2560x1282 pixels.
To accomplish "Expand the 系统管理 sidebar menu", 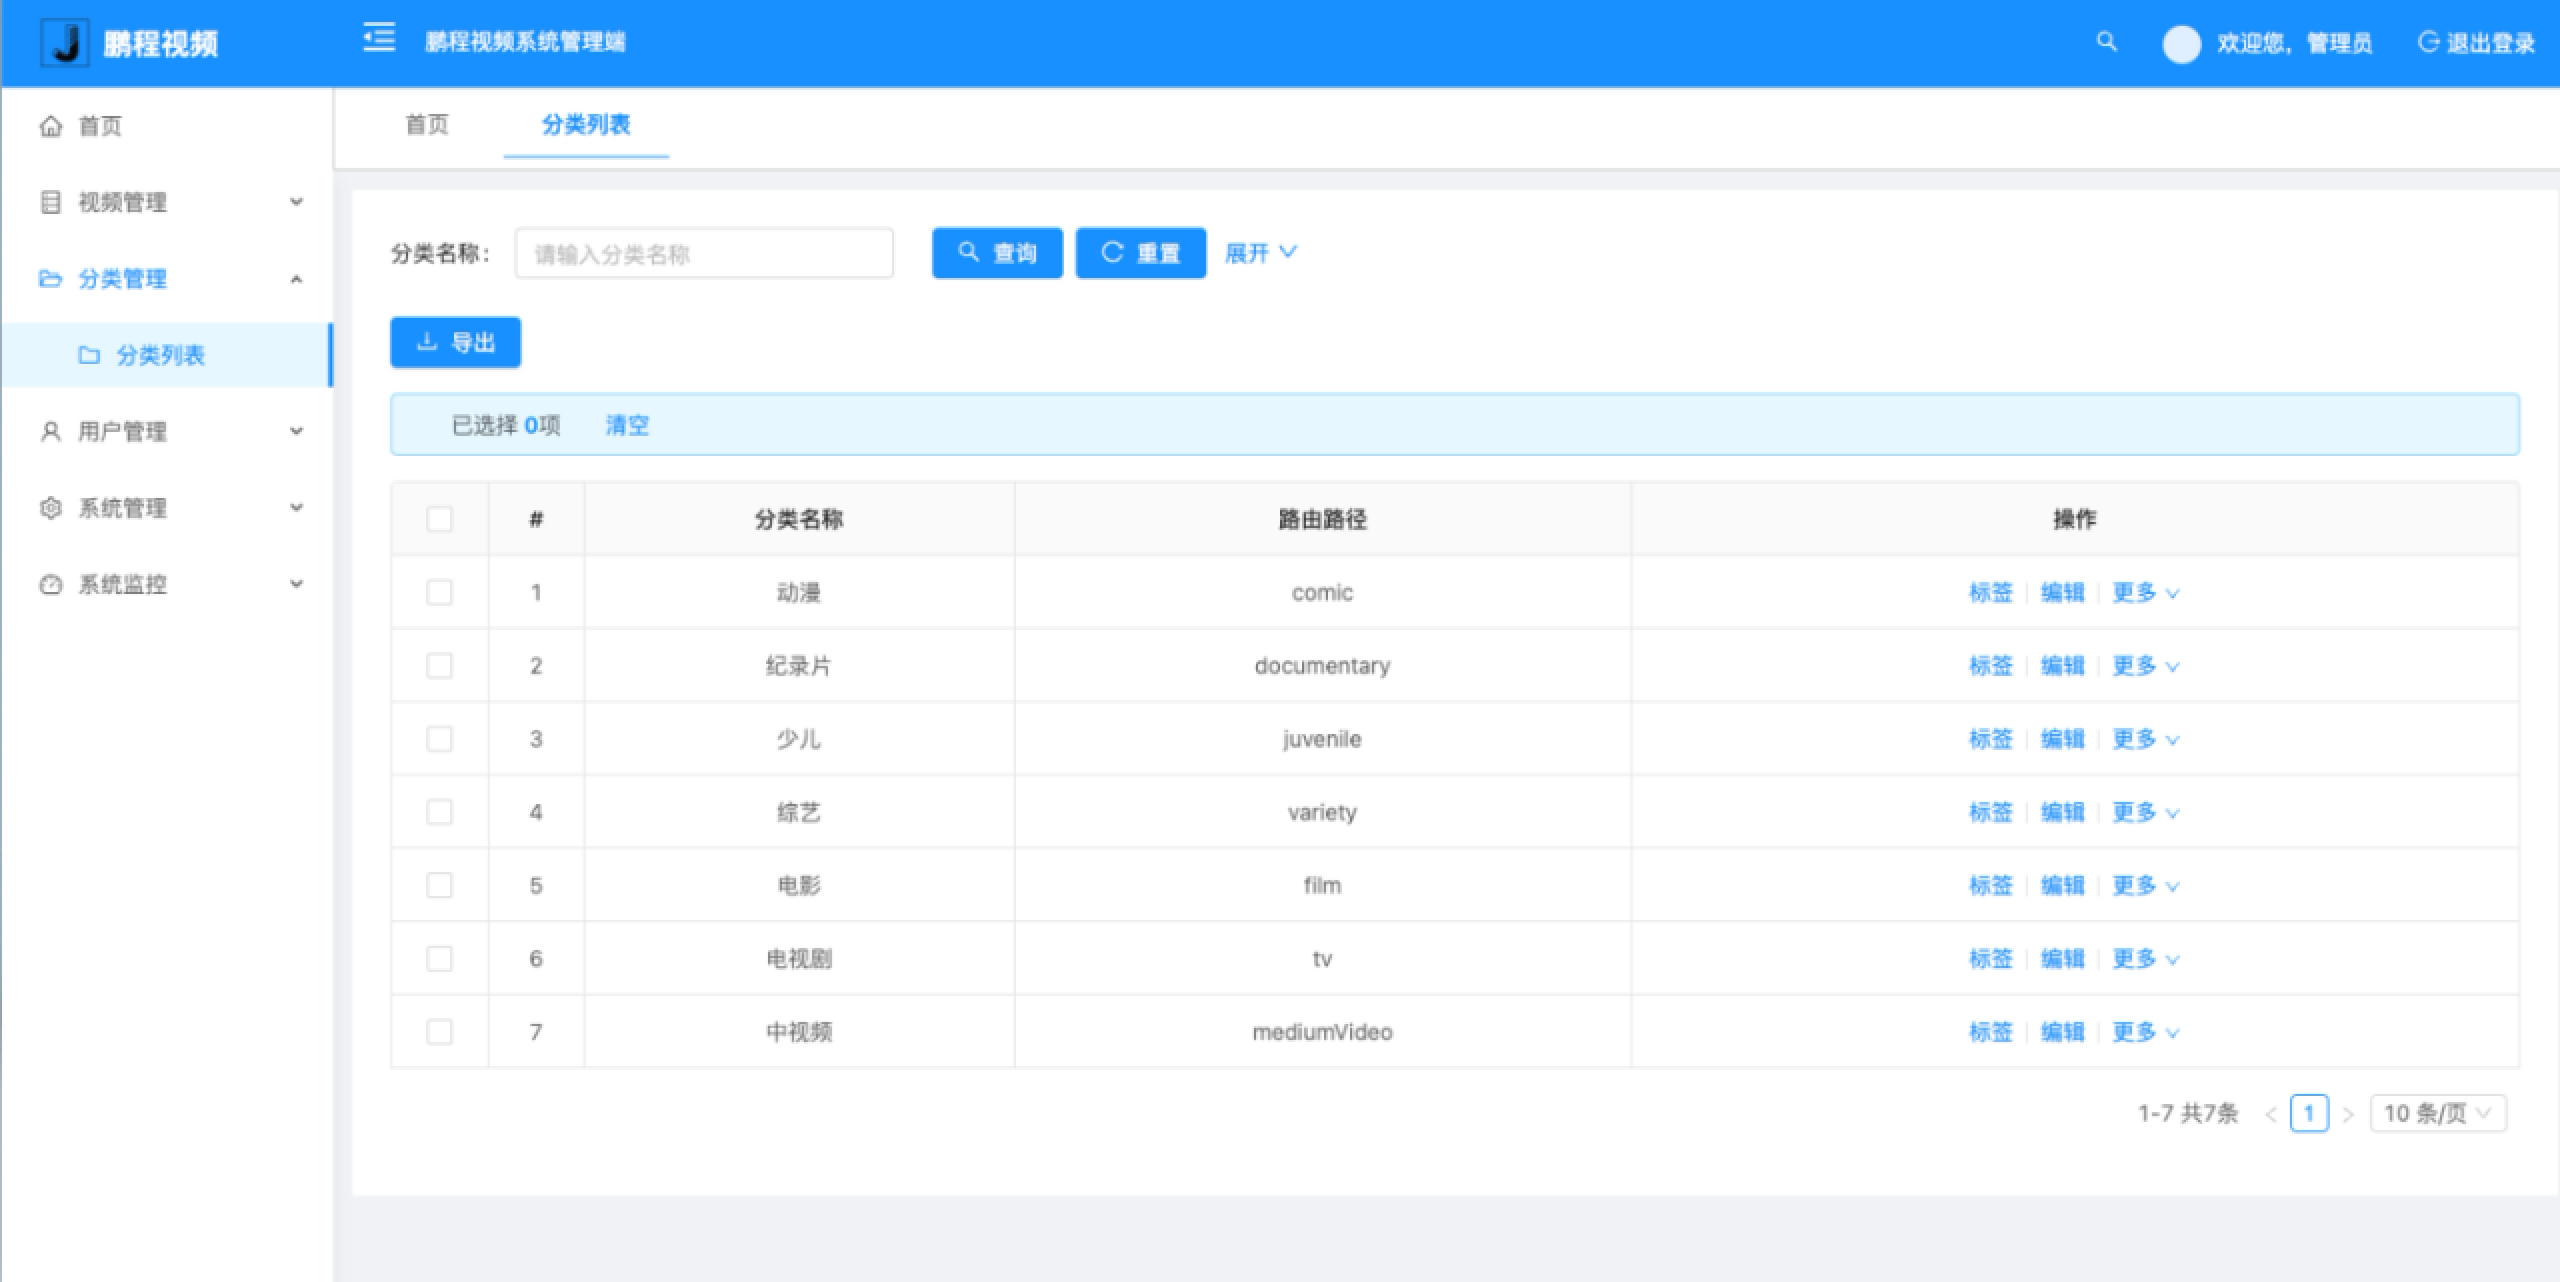I will [166, 508].
